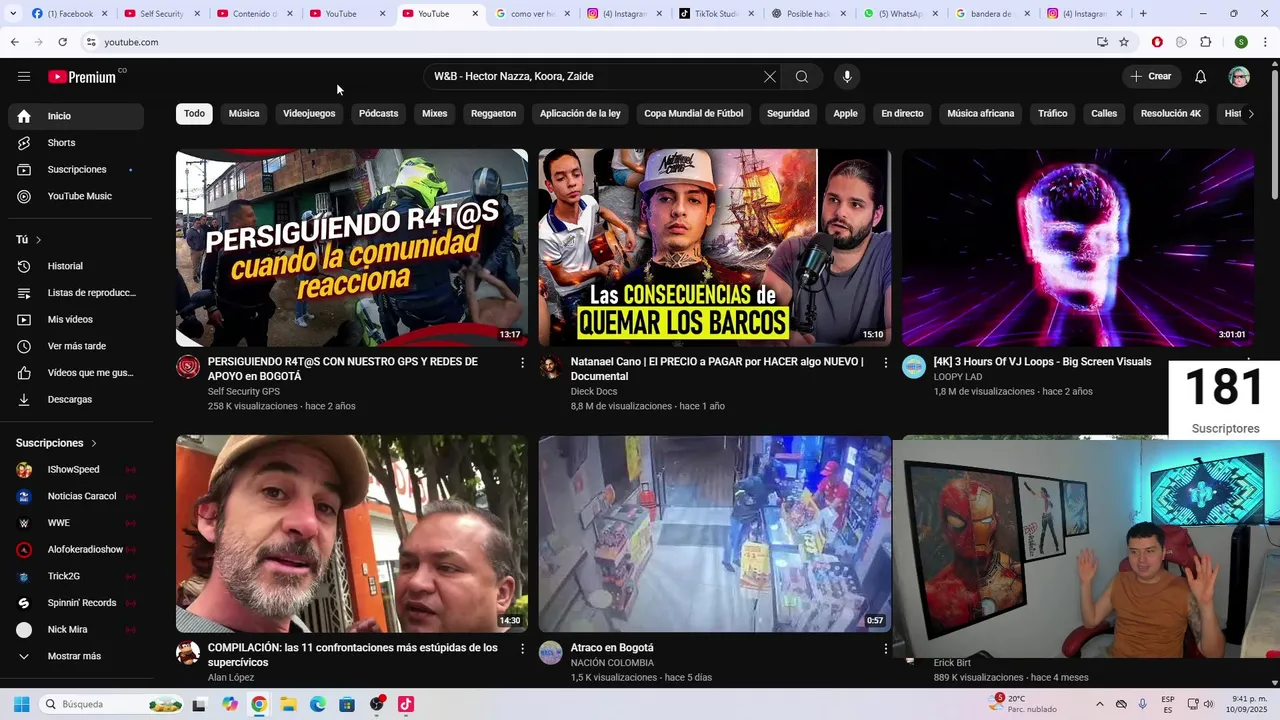This screenshot has height=720, width=1280.
Task: Open the Windows Start menu
Action: click(21, 704)
